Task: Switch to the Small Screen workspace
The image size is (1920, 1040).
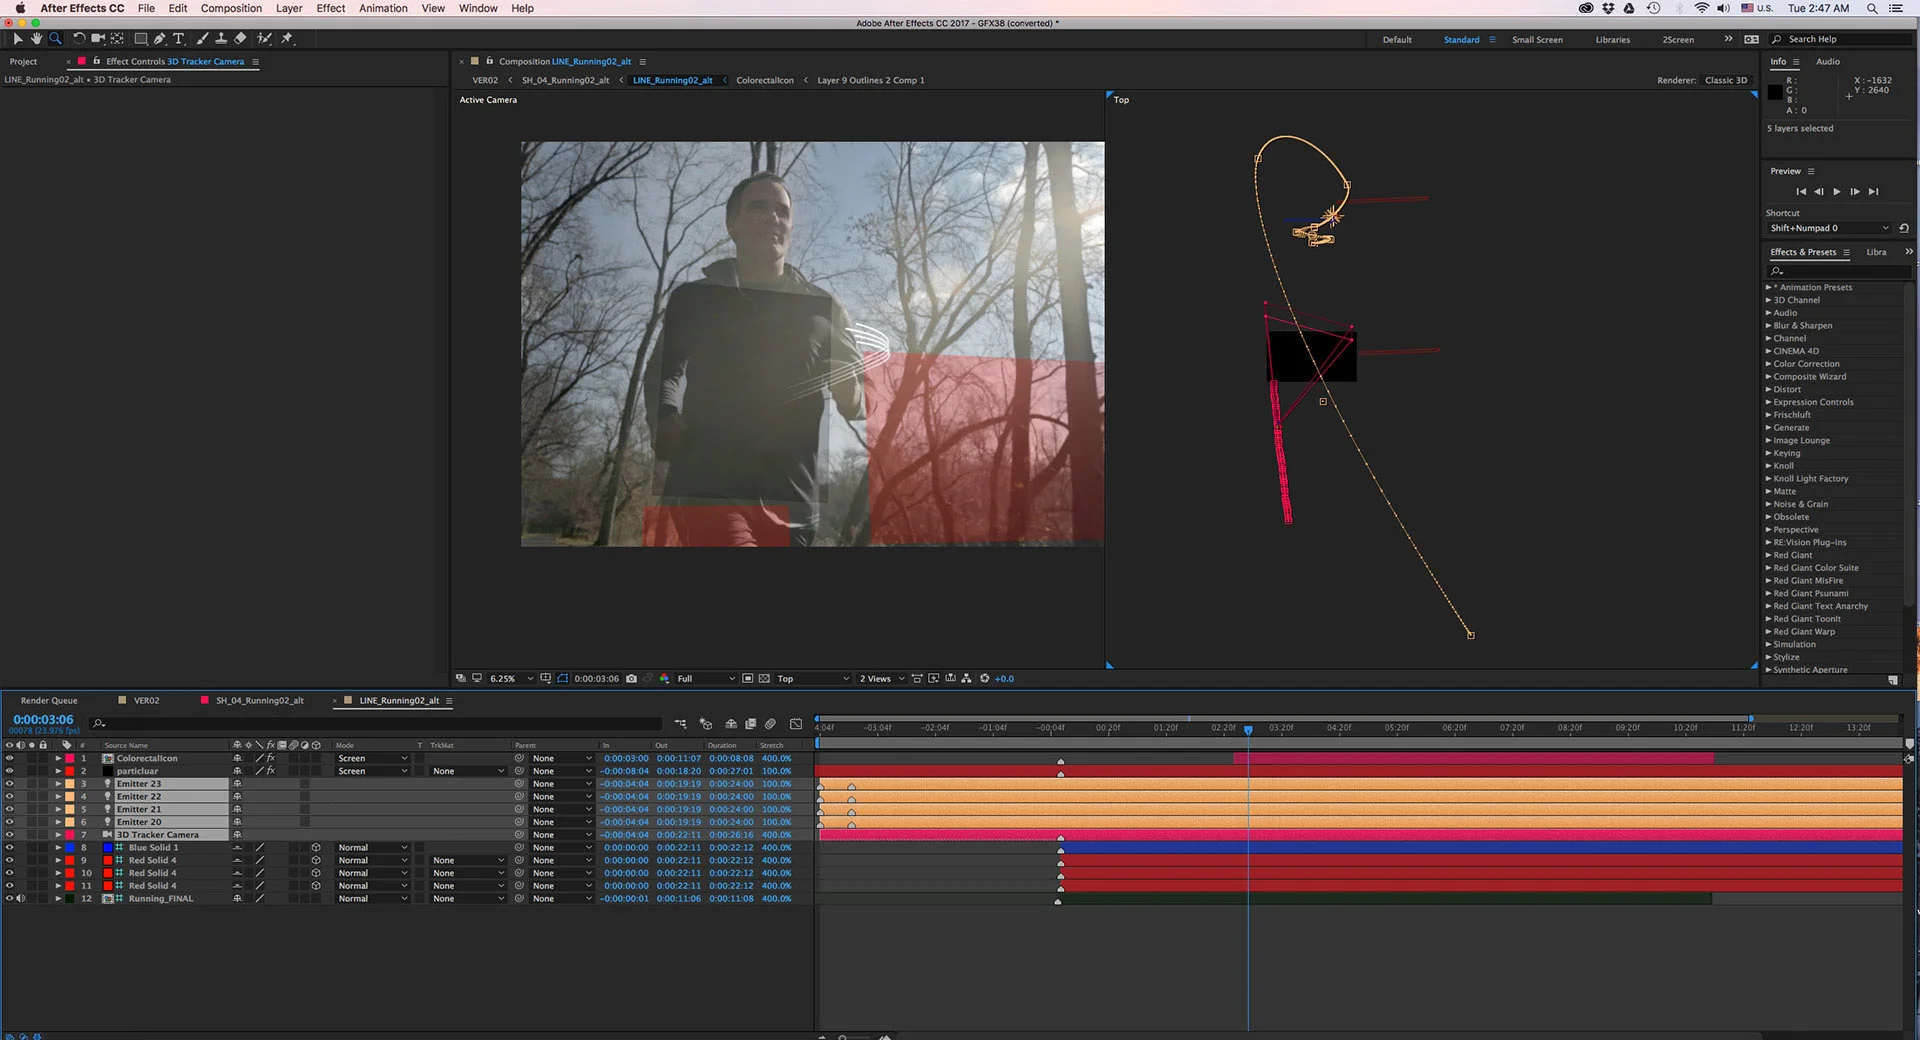Action: pos(1537,40)
